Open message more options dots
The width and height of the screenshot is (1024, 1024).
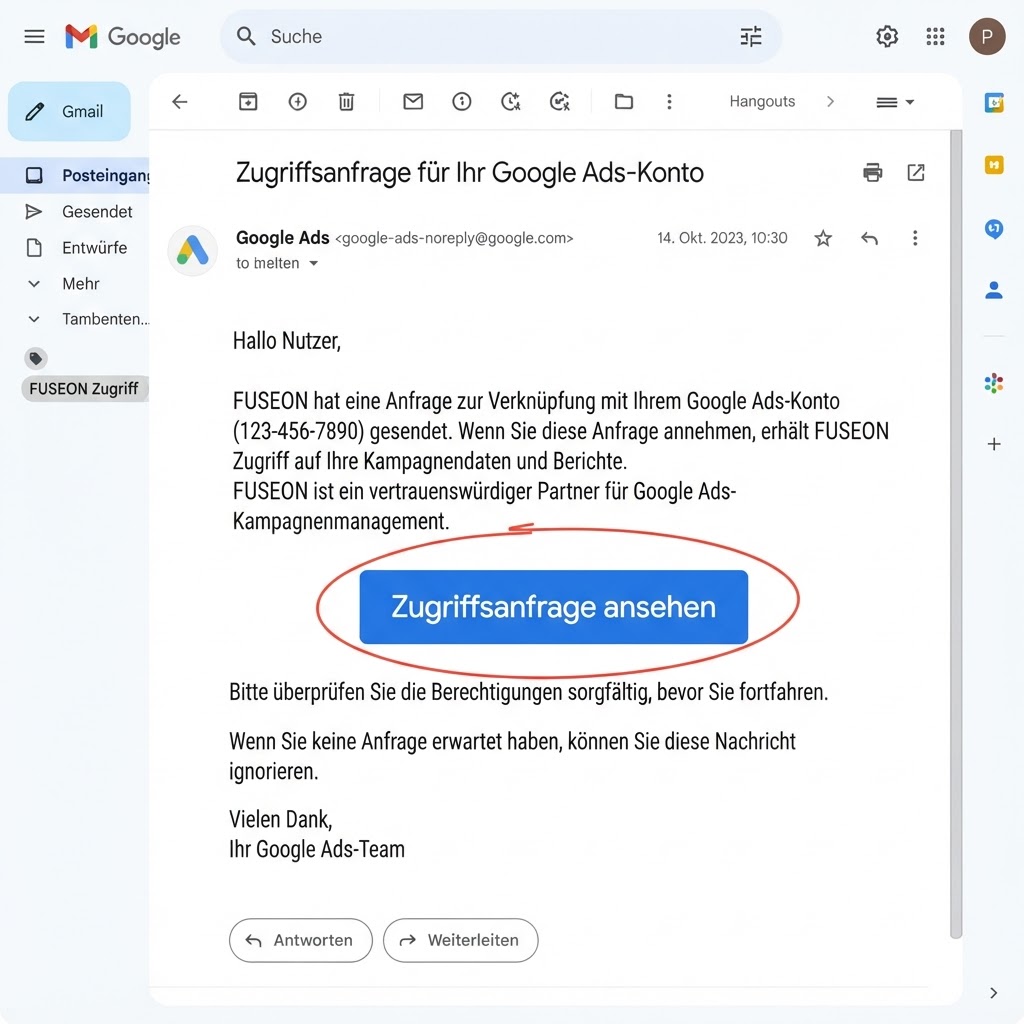coord(915,238)
